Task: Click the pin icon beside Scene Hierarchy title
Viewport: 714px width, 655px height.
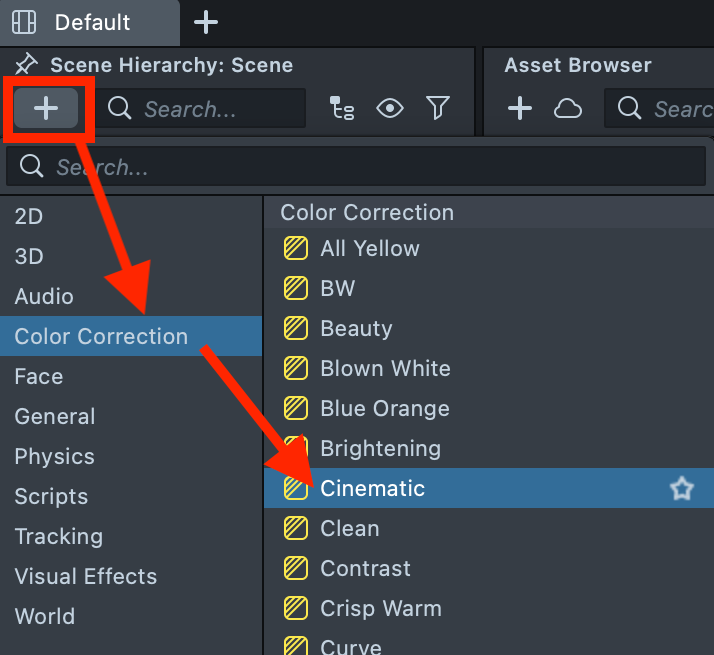Action: pyautogui.click(x=27, y=66)
